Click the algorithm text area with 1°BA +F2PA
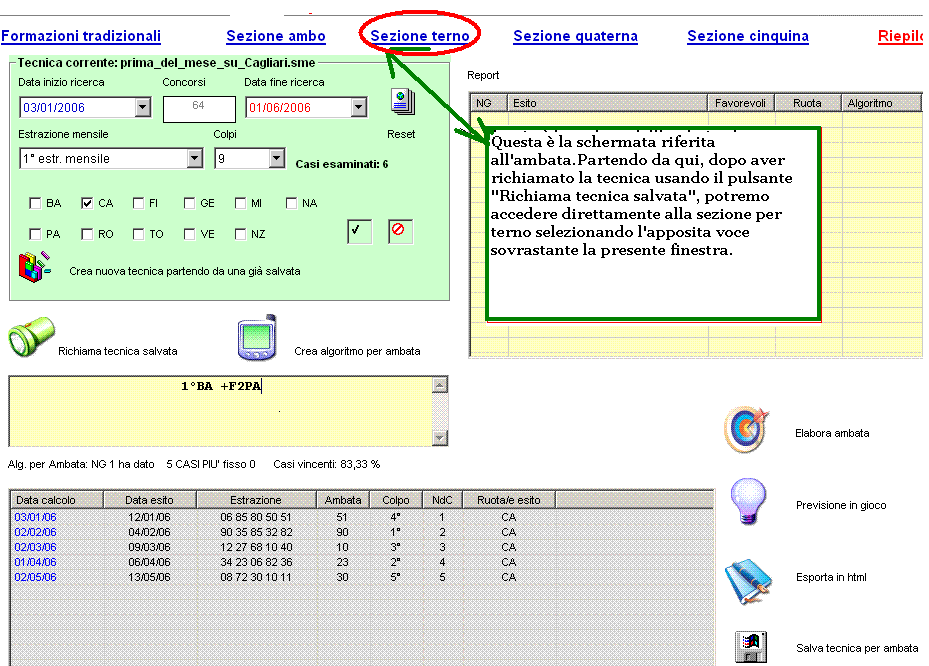Screen dimensions: 929x666 (x=220, y=411)
